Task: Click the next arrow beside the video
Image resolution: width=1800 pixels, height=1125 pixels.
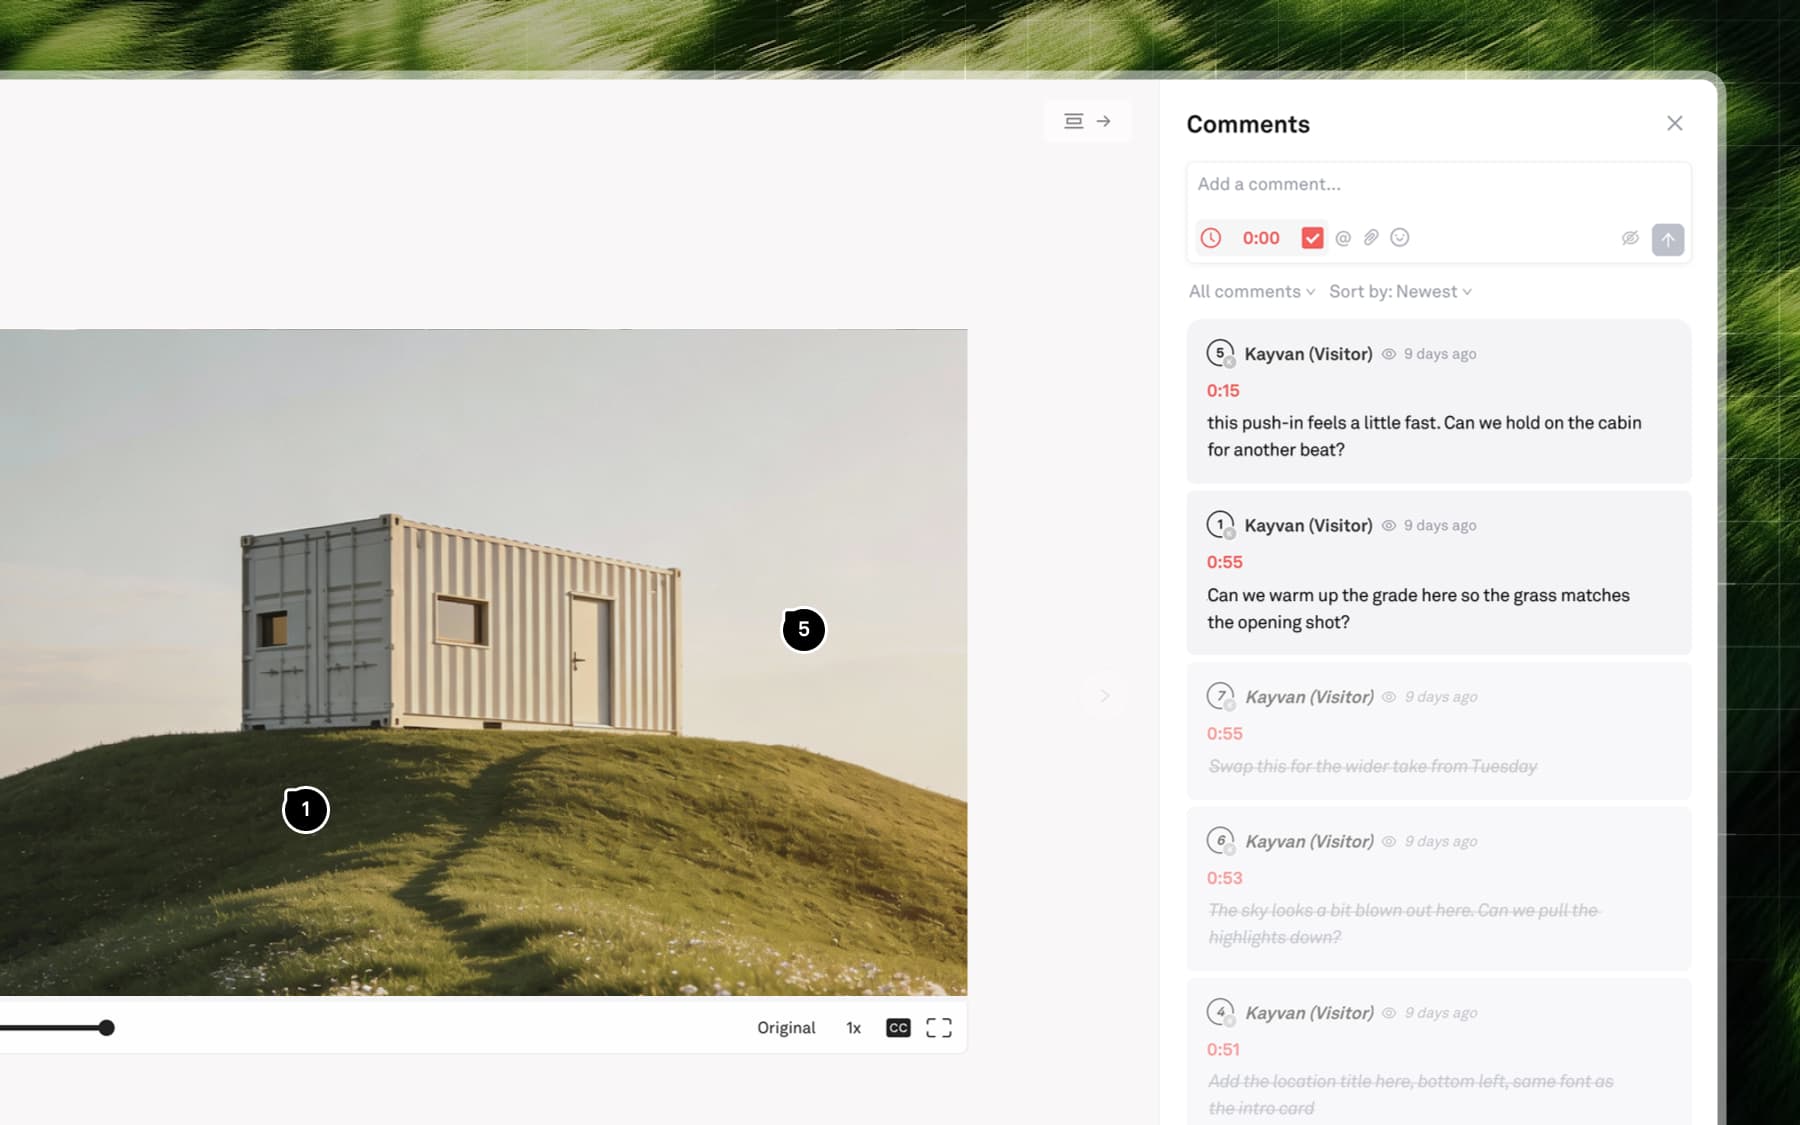Action: tap(1104, 696)
